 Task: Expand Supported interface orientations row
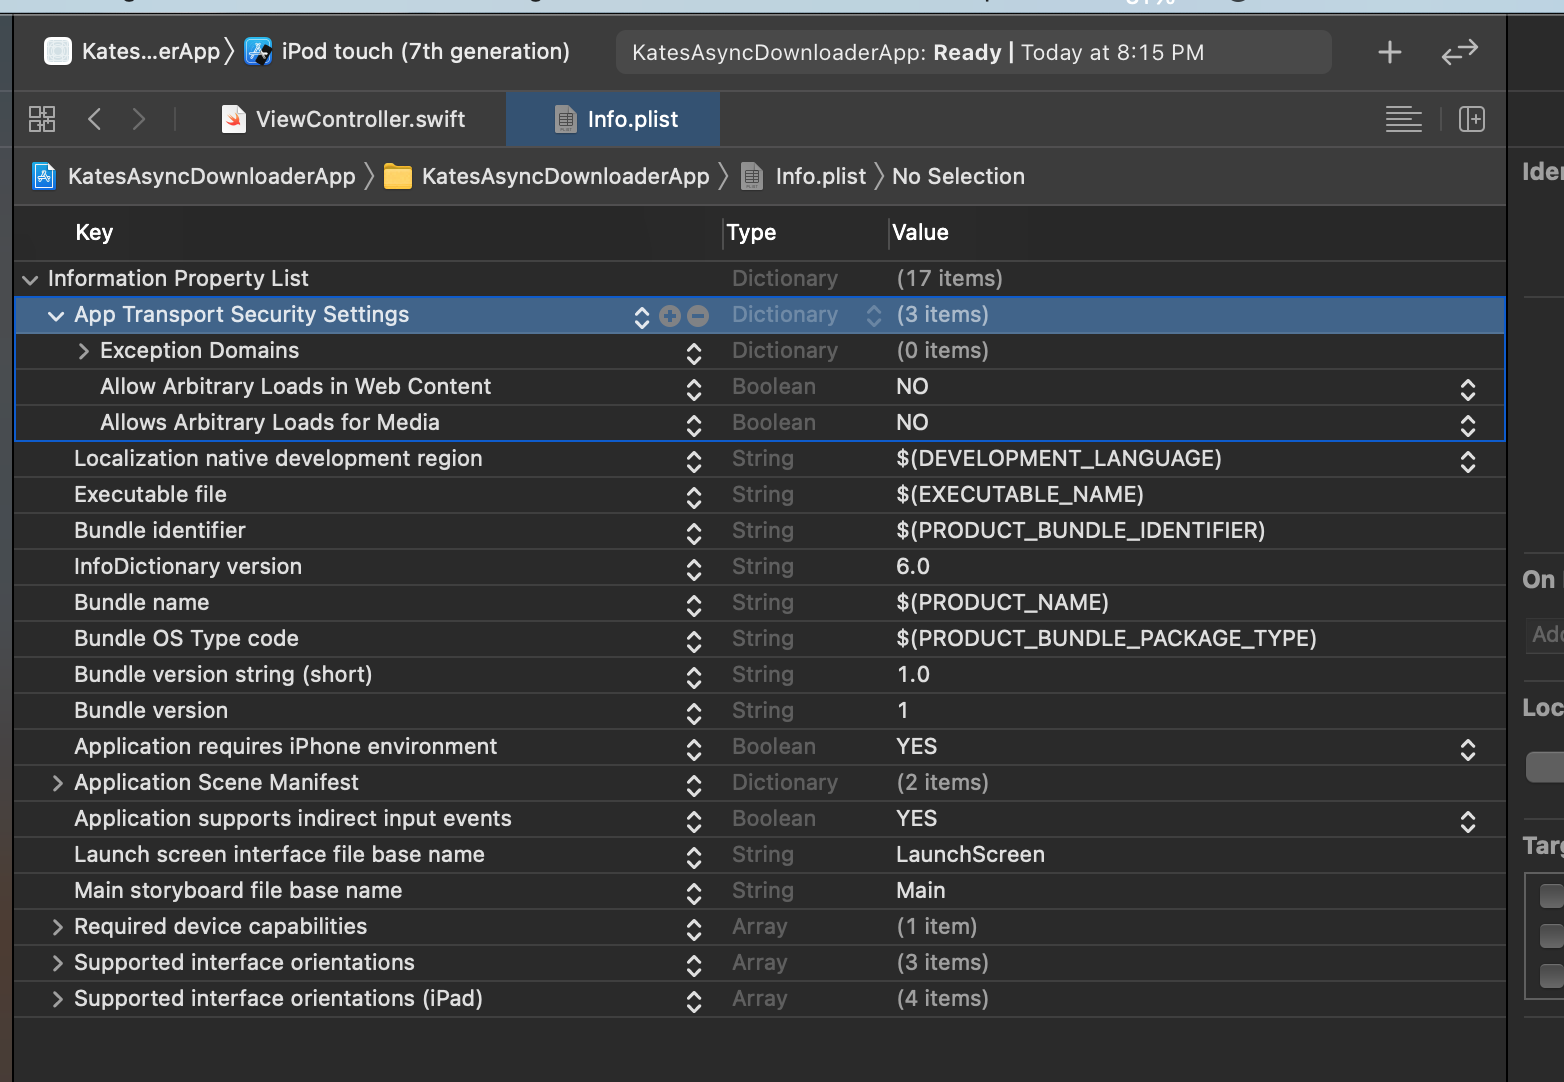57,963
